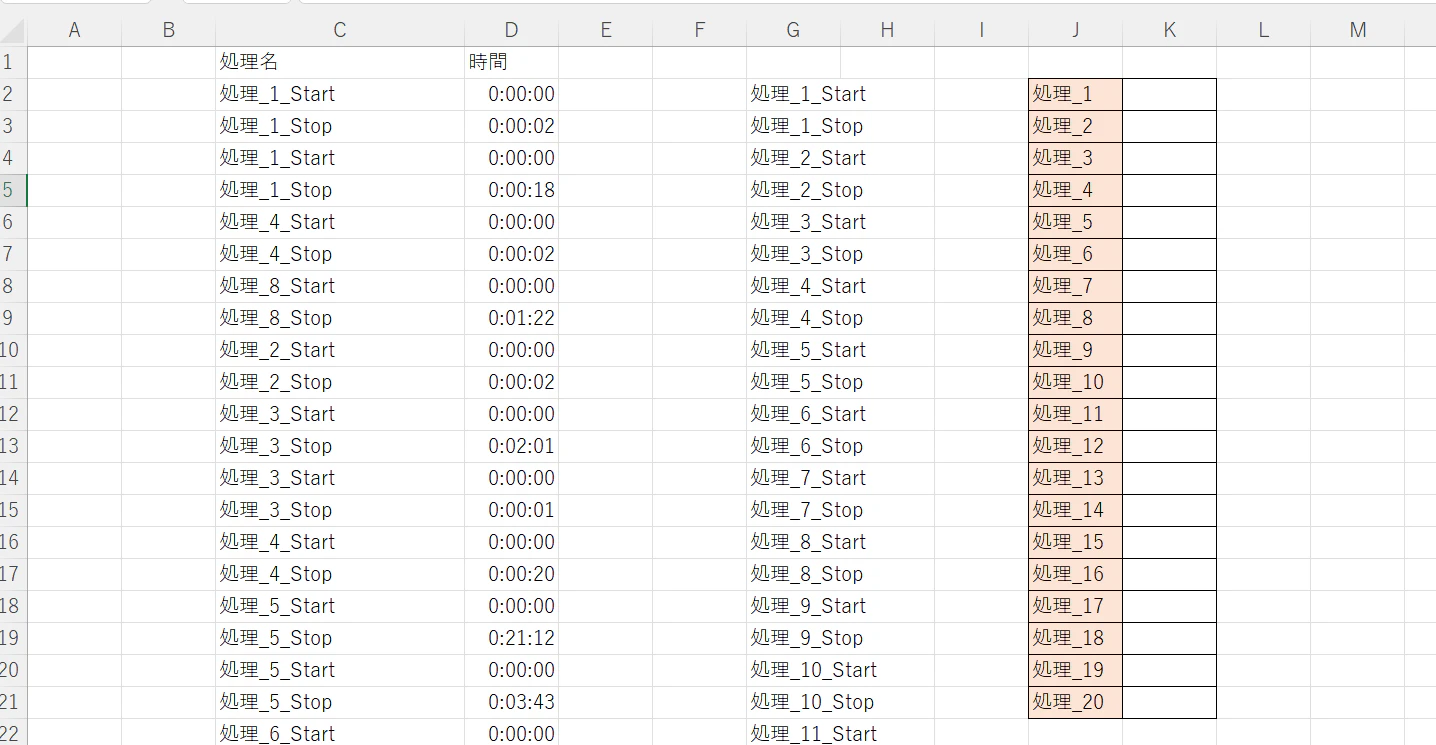Click empty bordered cell beside 処理_10
This screenshot has height=745, width=1436.
point(1169,382)
